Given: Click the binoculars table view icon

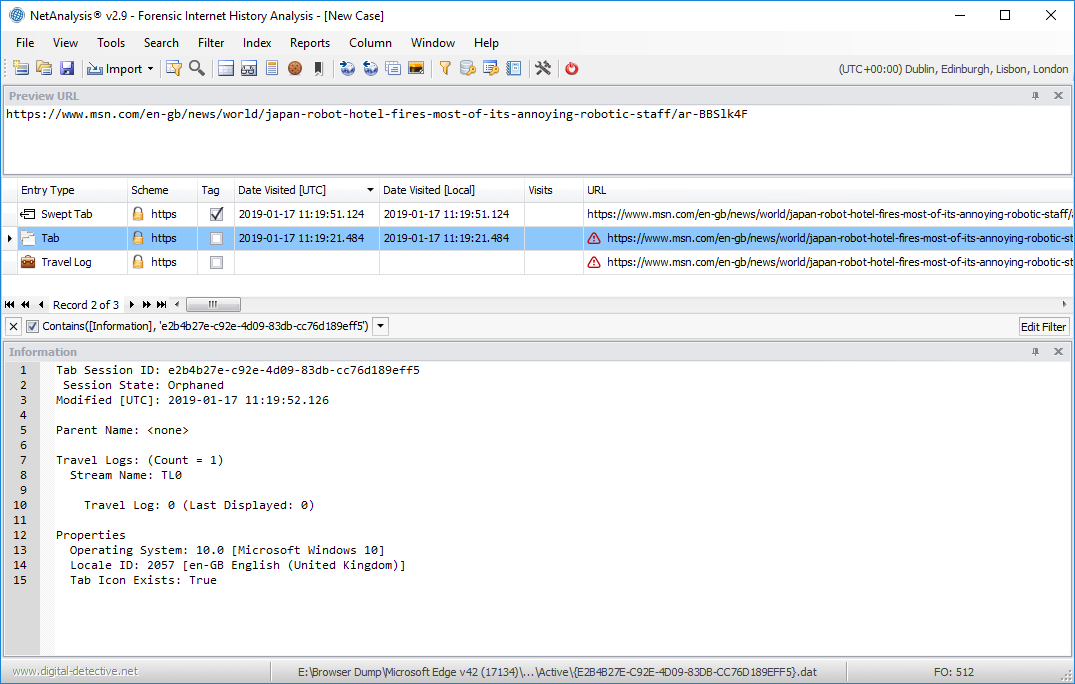Looking at the screenshot, I should point(249,68).
